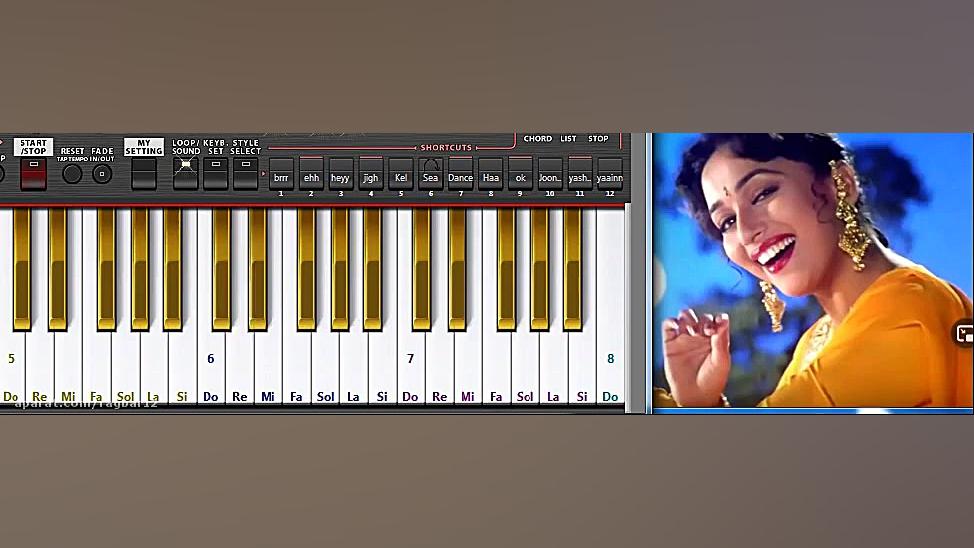Screen dimensions: 974x548
Task: Play gold sharp key between Re6 and Mi6
Action: click(x=258, y=268)
